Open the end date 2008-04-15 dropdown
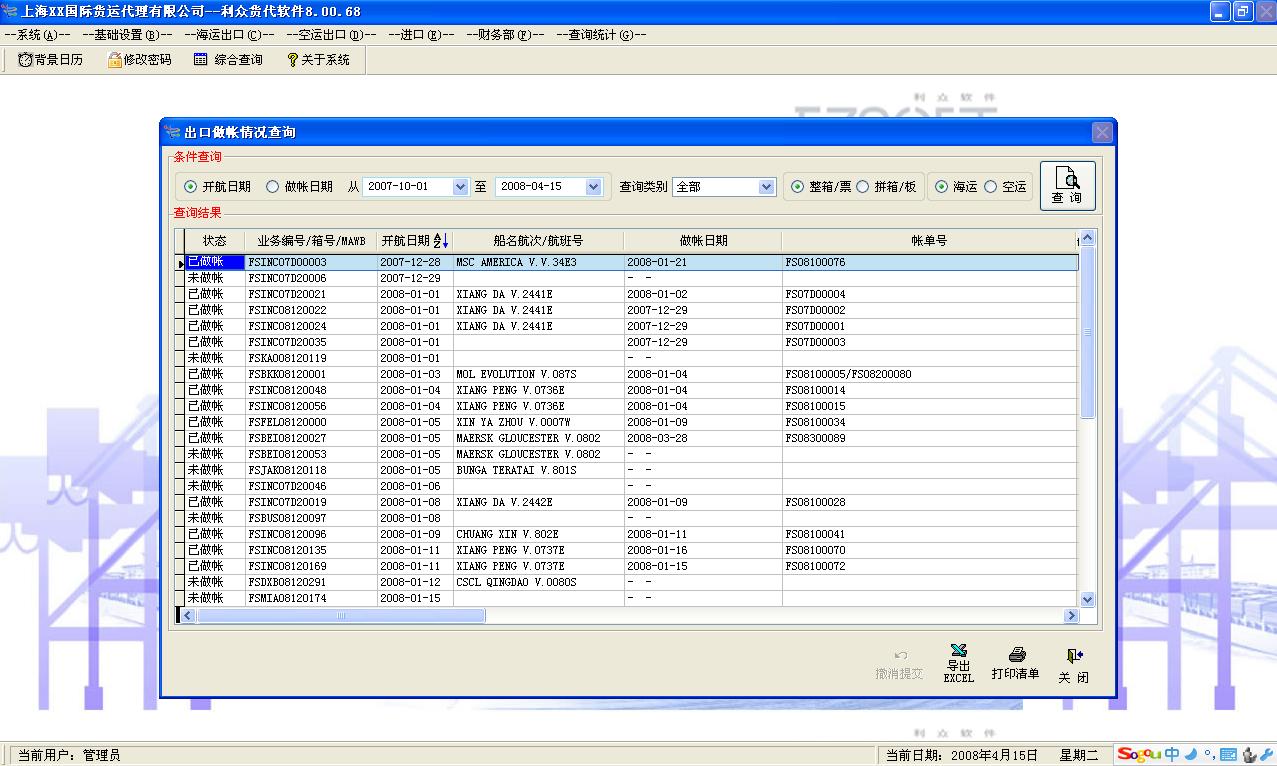1277x766 pixels. point(594,187)
